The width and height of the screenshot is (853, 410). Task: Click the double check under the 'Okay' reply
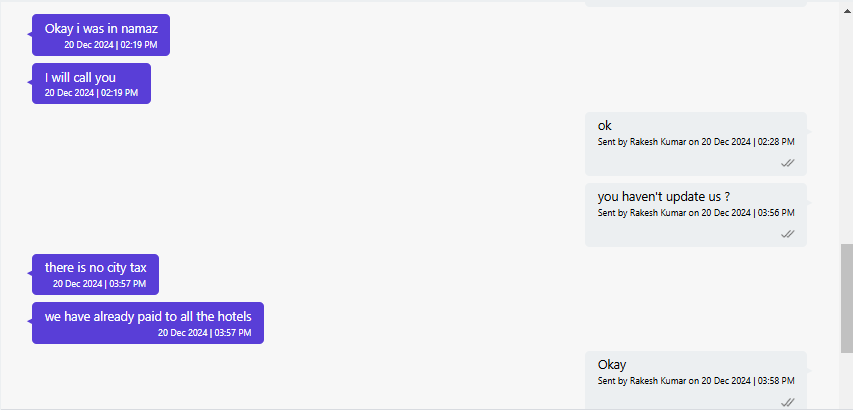click(787, 402)
